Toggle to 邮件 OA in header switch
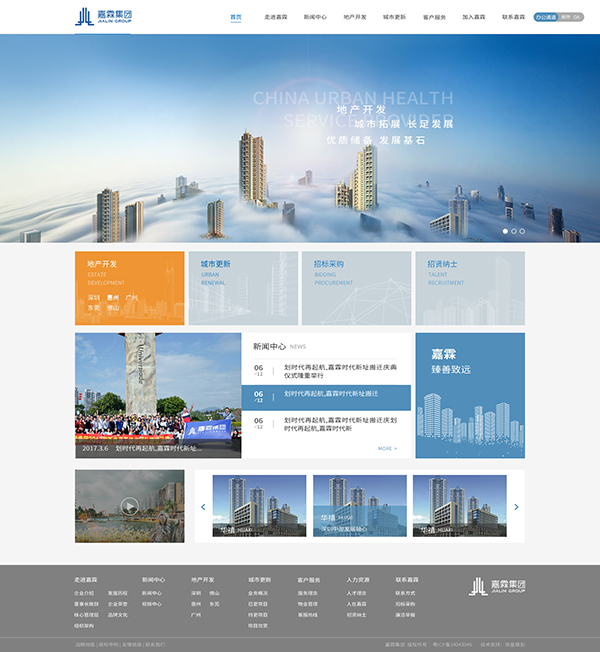 pos(571,17)
